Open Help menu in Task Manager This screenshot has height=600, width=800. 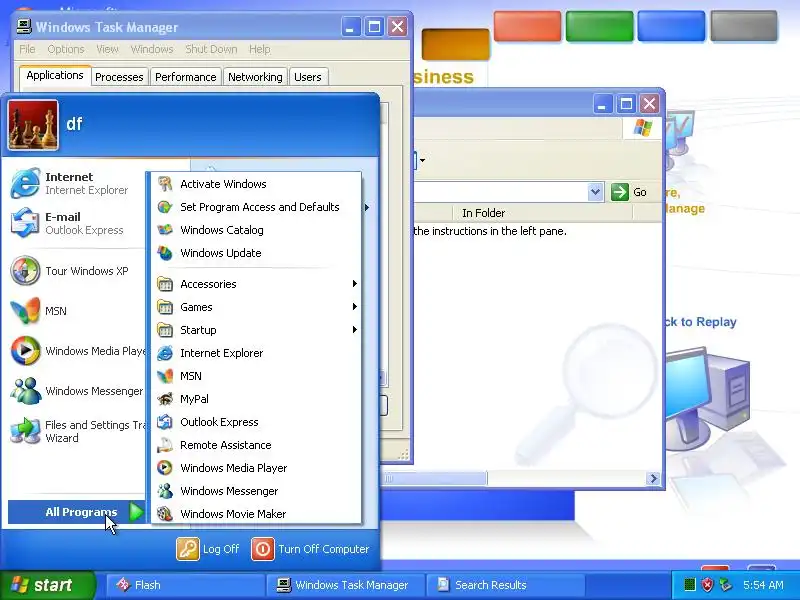260,49
